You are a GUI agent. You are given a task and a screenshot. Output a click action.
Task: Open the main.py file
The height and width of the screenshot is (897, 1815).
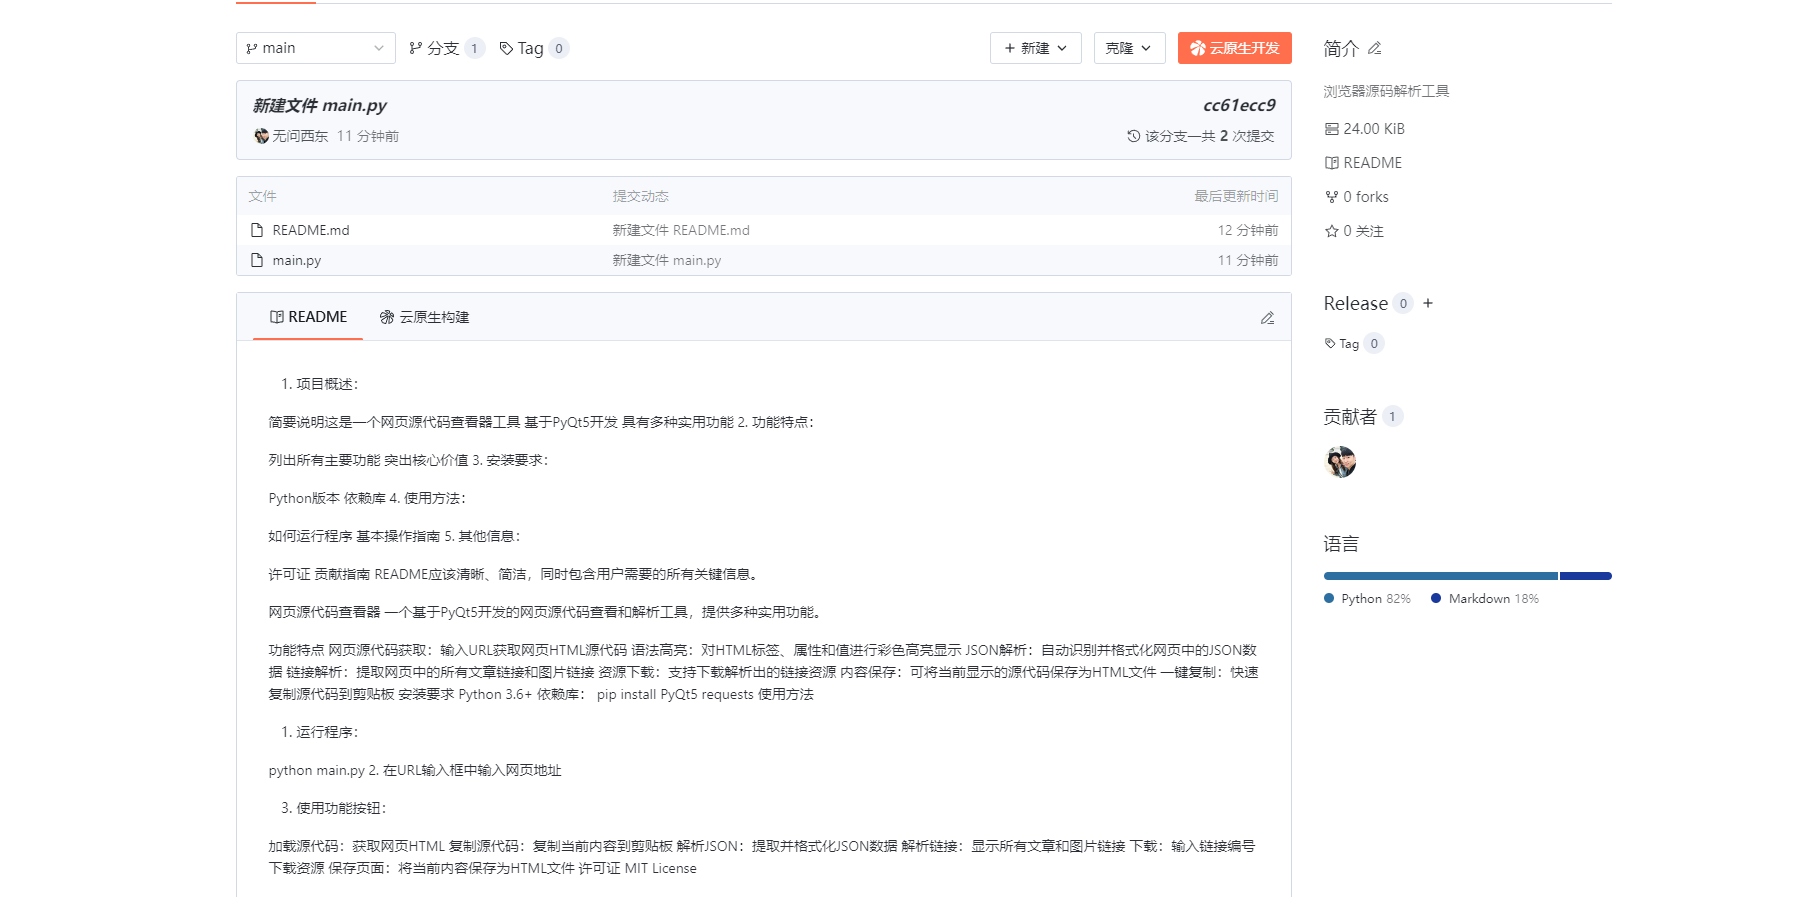[x=297, y=260]
